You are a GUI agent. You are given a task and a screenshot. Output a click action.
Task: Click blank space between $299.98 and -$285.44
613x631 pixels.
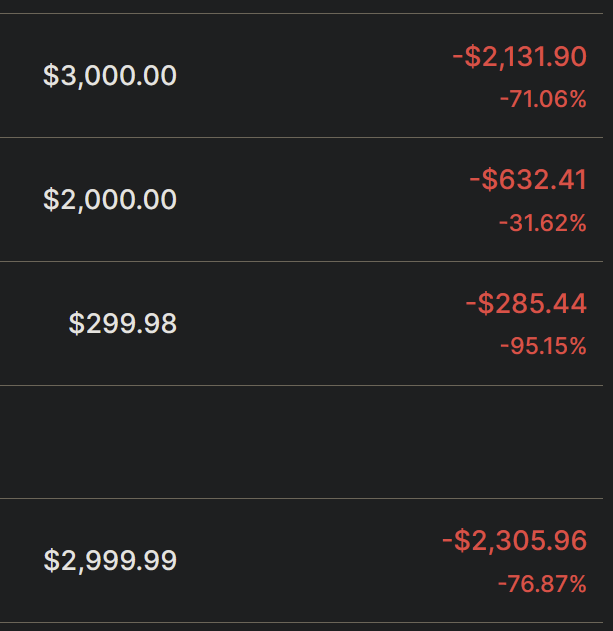click(x=320, y=324)
